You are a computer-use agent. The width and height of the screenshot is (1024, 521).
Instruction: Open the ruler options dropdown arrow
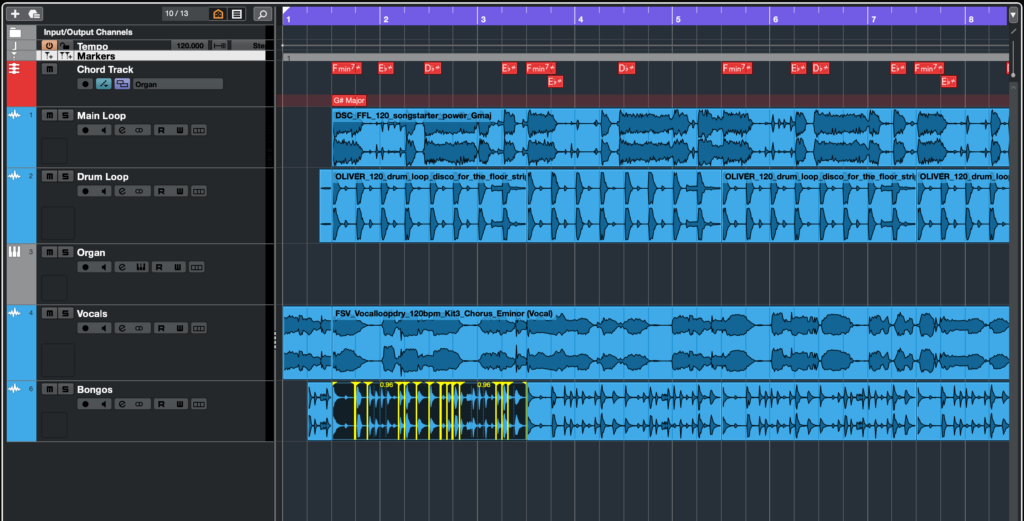(1014, 14)
